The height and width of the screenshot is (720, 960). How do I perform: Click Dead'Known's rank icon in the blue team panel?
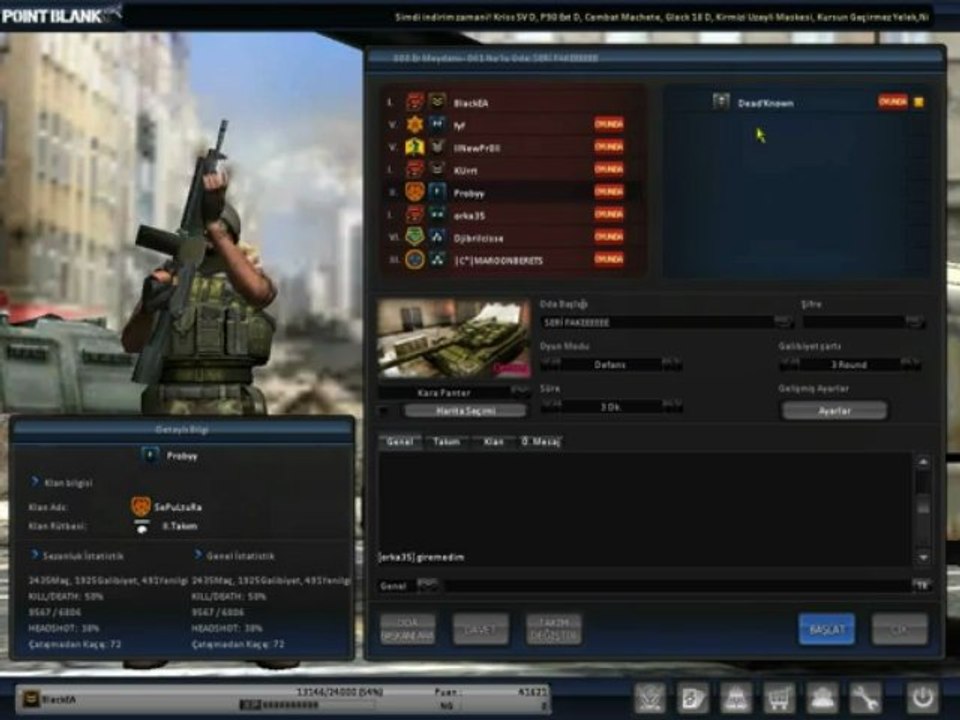pos(721,102)
